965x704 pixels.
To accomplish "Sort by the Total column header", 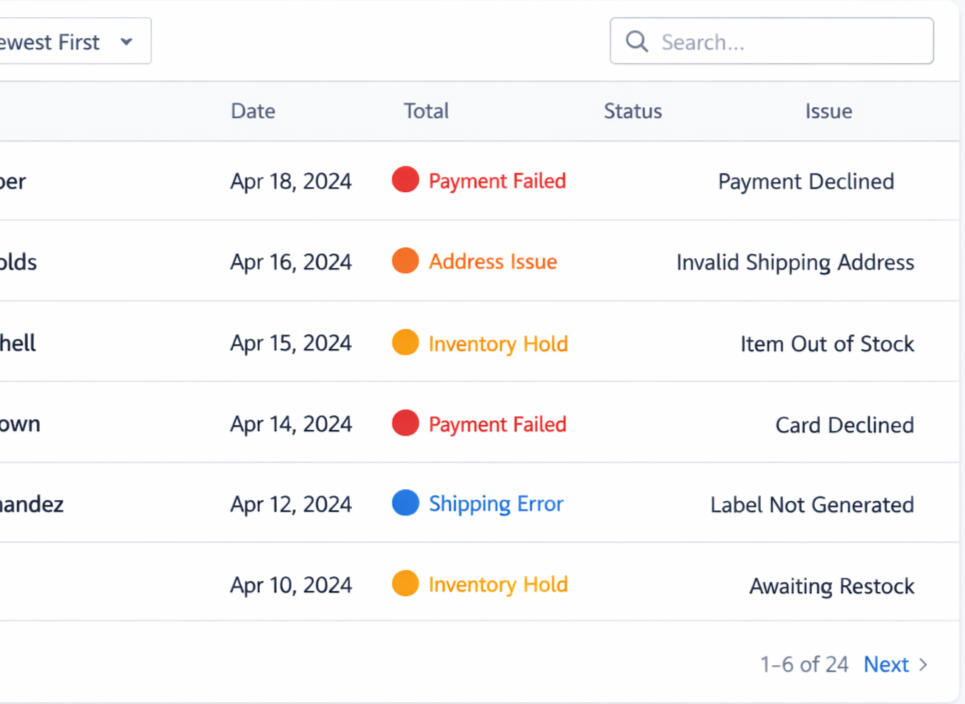I will [x=426, y=111].
